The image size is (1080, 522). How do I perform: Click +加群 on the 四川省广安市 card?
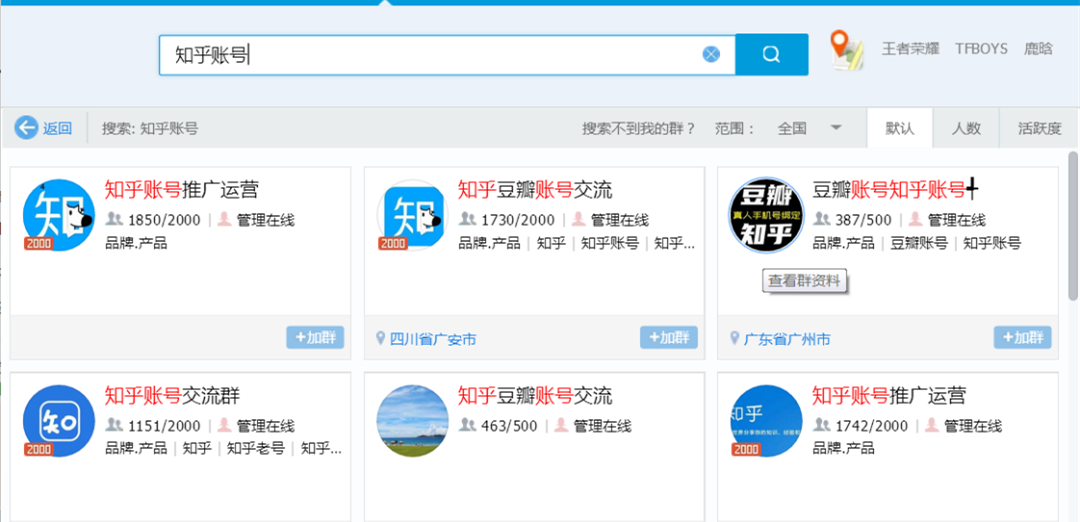pos(669,337)
